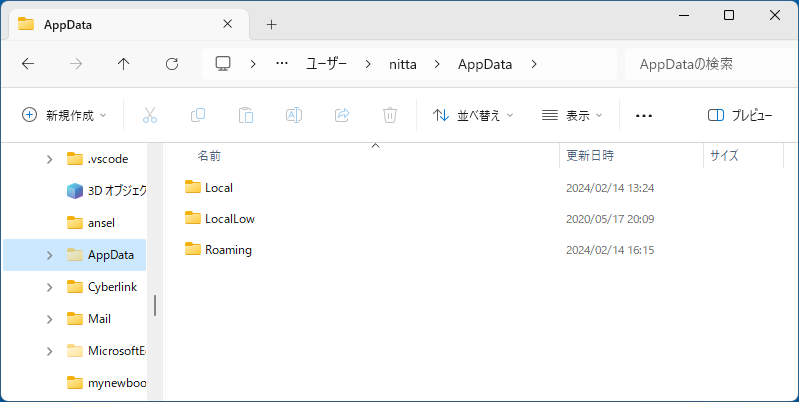
Task: Expand the AppData tree node
Action: [50, 255]
